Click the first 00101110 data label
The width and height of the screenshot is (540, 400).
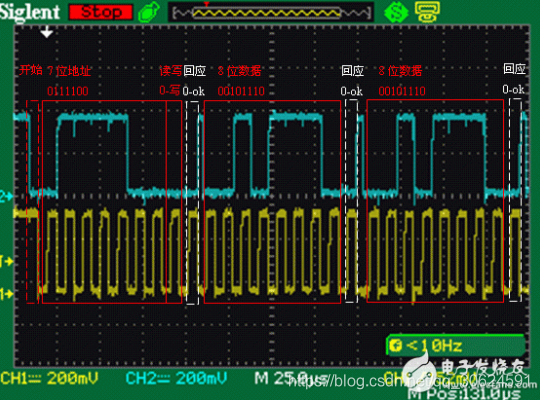pyautogui.click(x=241, y=91)
